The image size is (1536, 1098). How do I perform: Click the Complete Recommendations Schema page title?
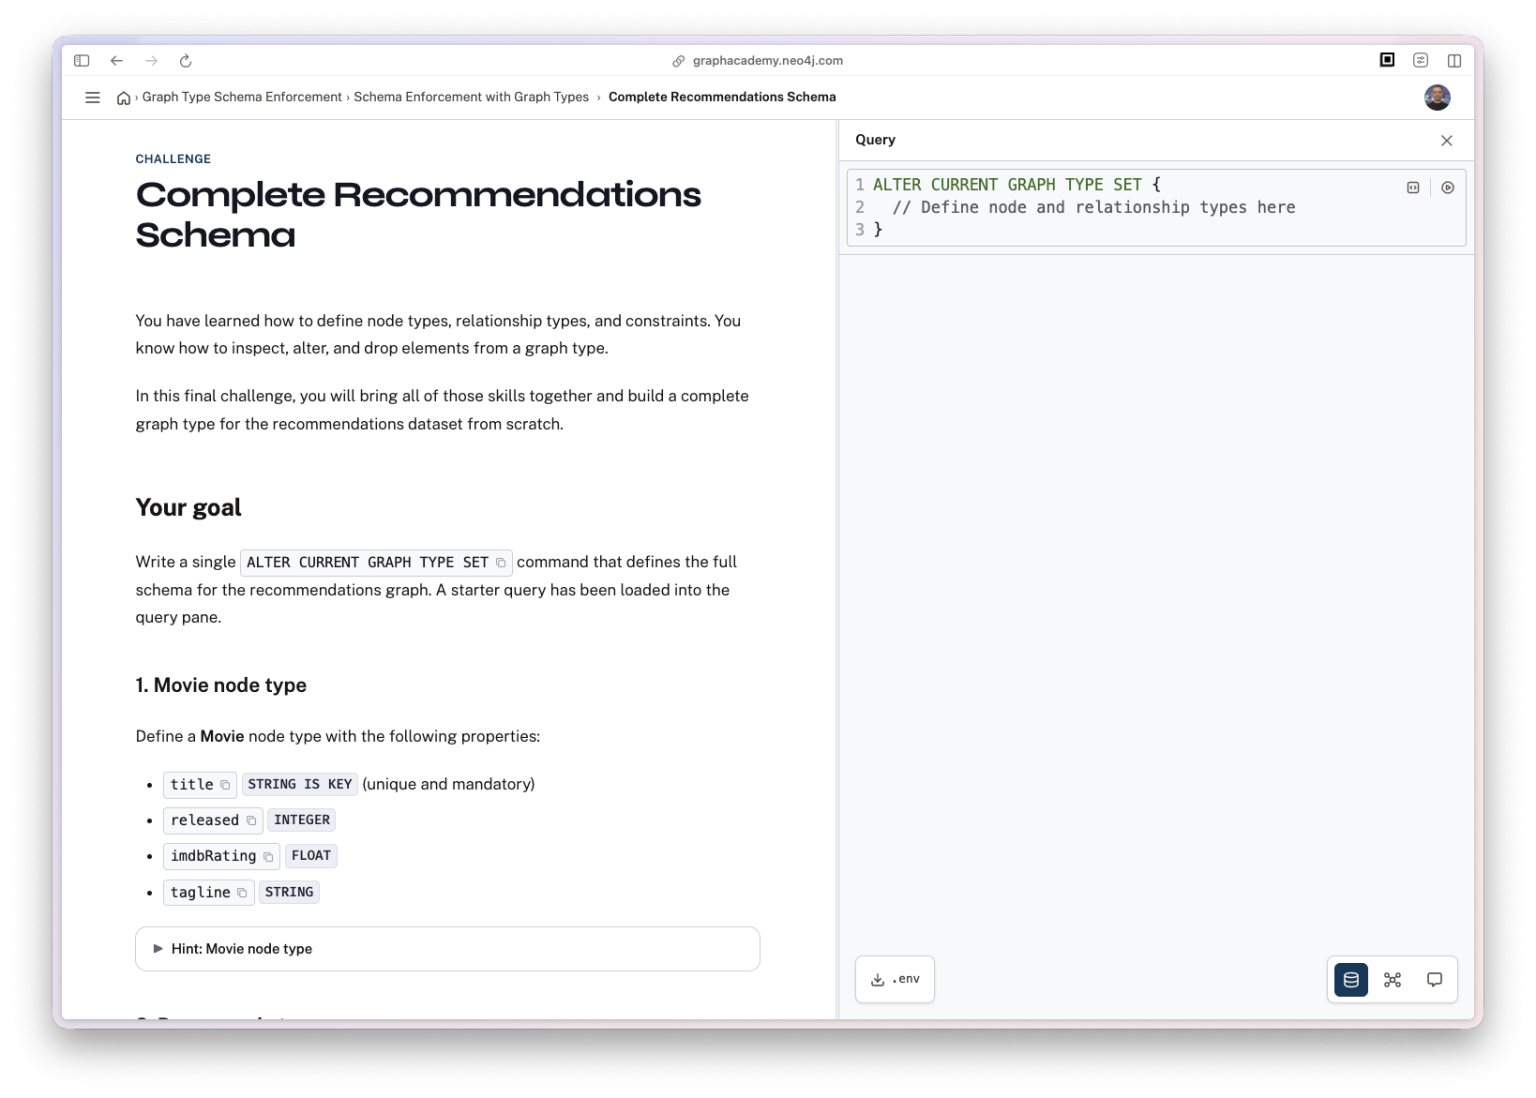(x=418, y=215)
